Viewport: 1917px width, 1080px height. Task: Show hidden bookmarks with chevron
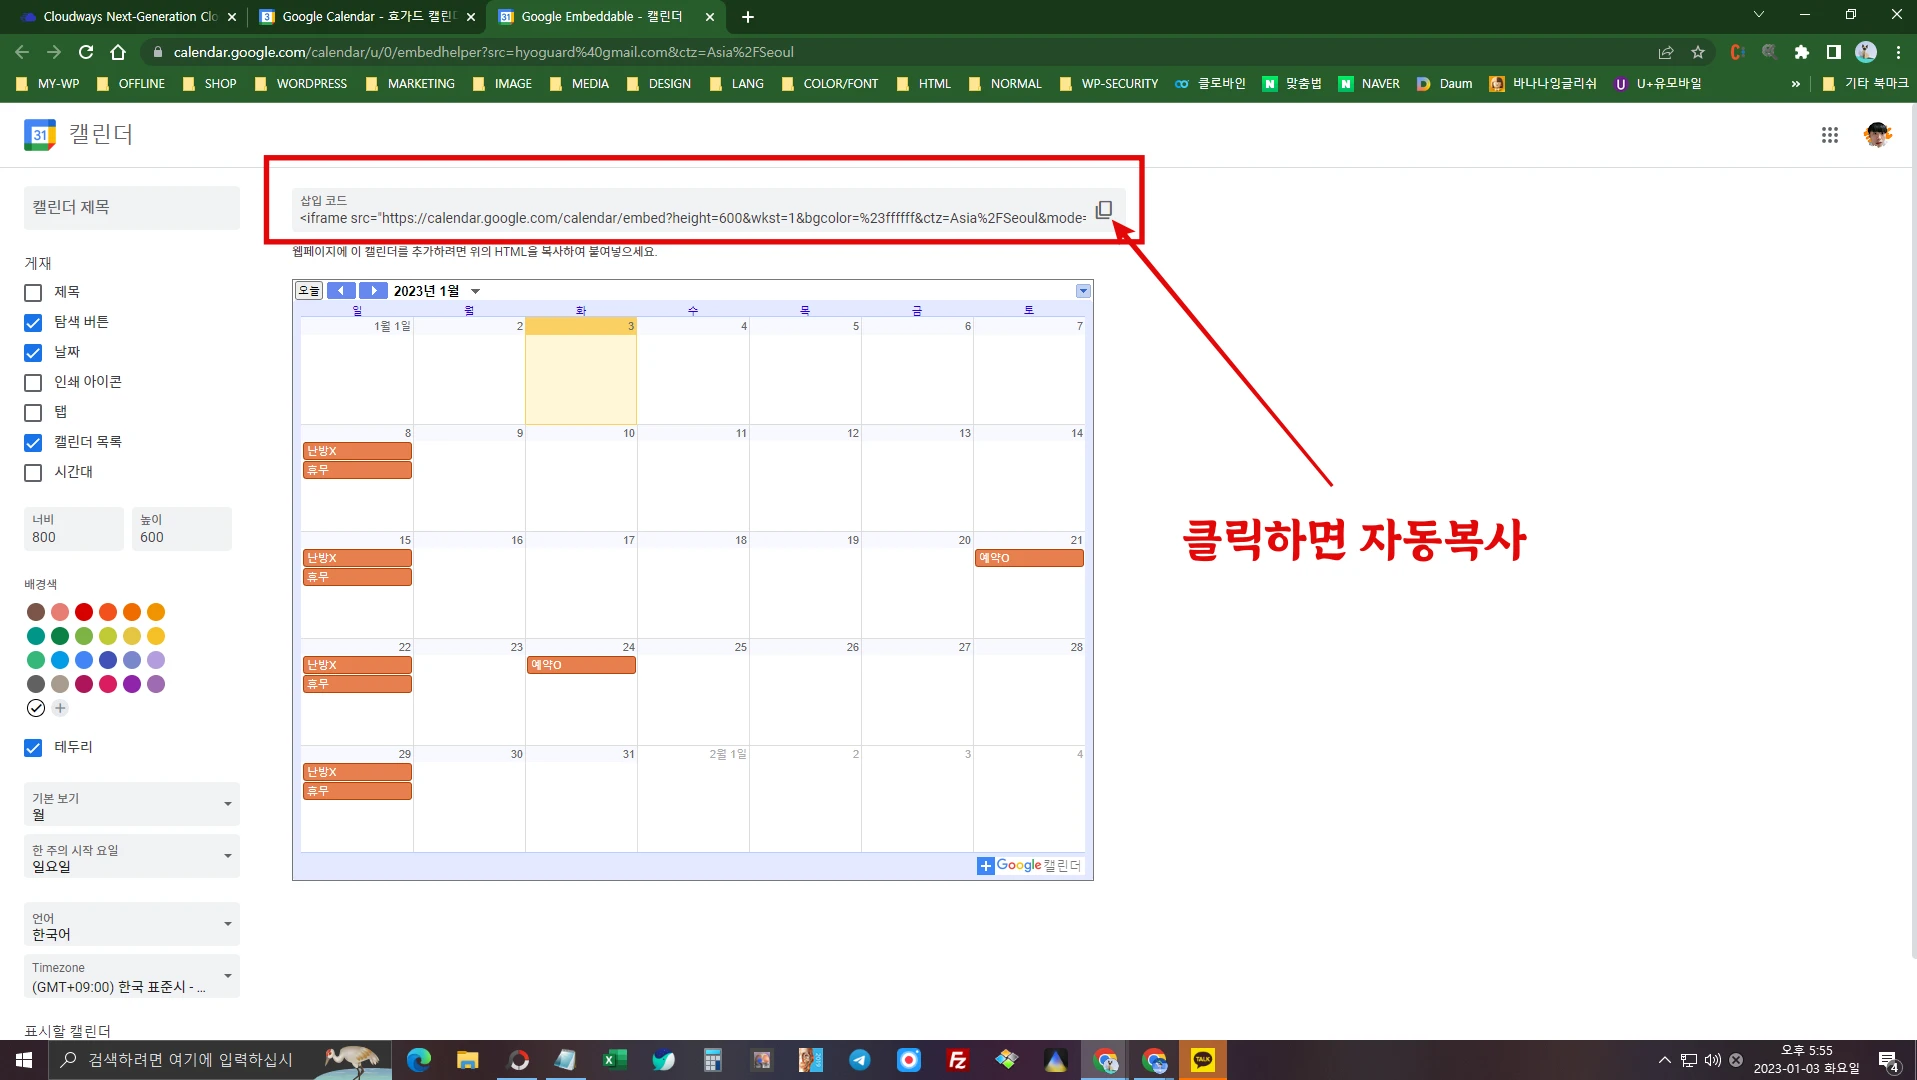(x=1796, y=84)
